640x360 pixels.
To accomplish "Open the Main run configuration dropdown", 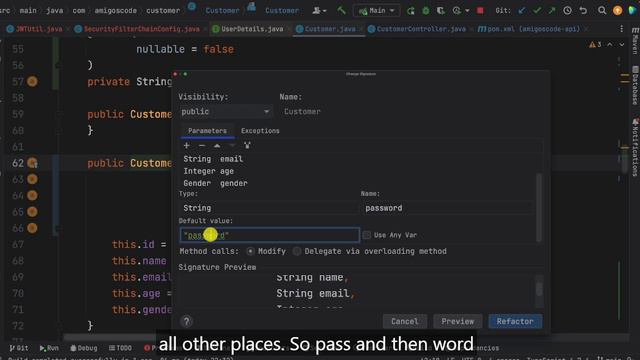I will [376, 11].
